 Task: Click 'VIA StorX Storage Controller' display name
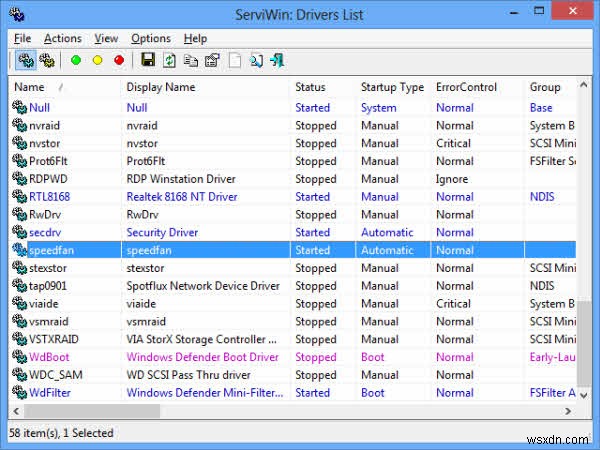click(202, 339)
